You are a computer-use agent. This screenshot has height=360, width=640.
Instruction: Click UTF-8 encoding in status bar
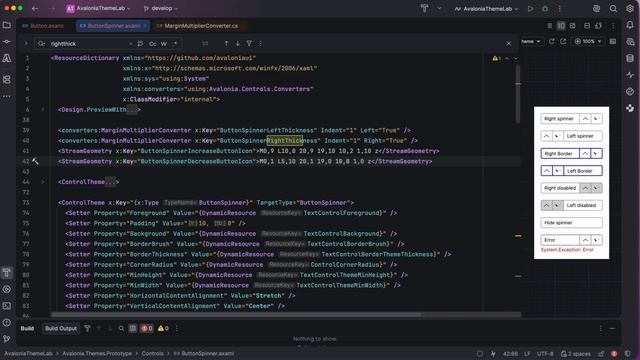point(545,353)
